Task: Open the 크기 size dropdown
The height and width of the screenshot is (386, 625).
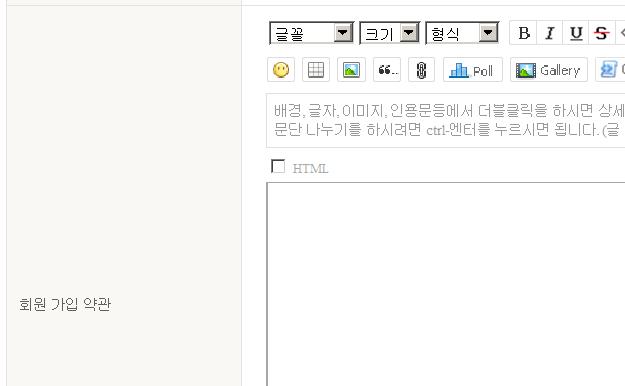Action: [389, 33]
